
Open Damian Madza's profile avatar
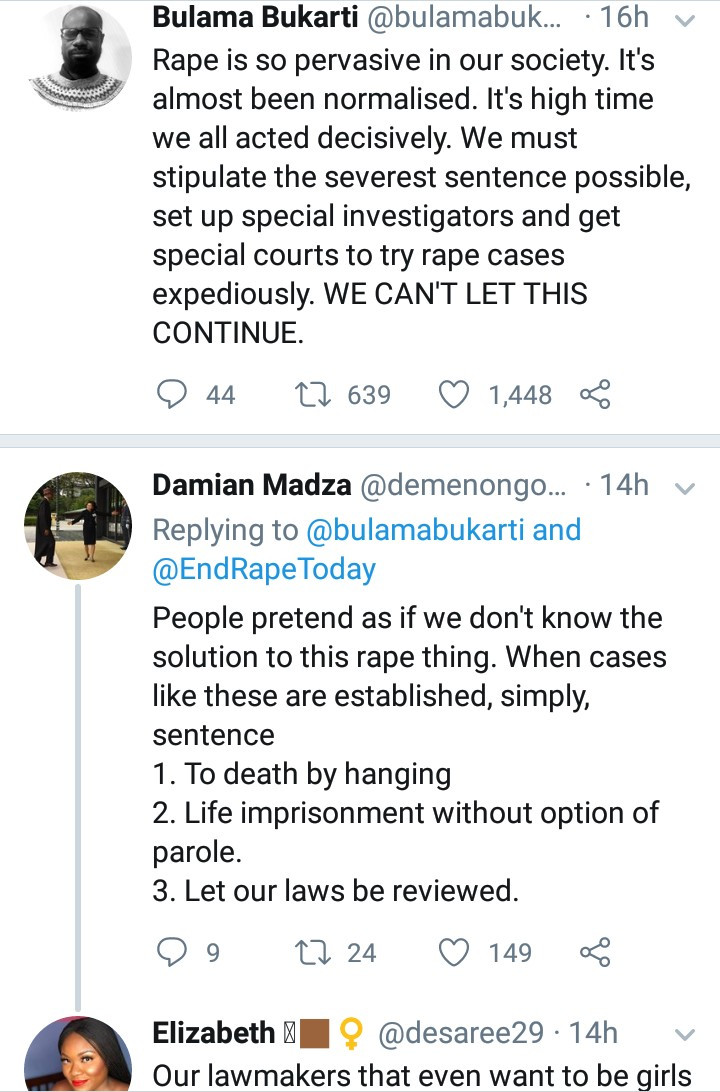[x=77, y=526]
